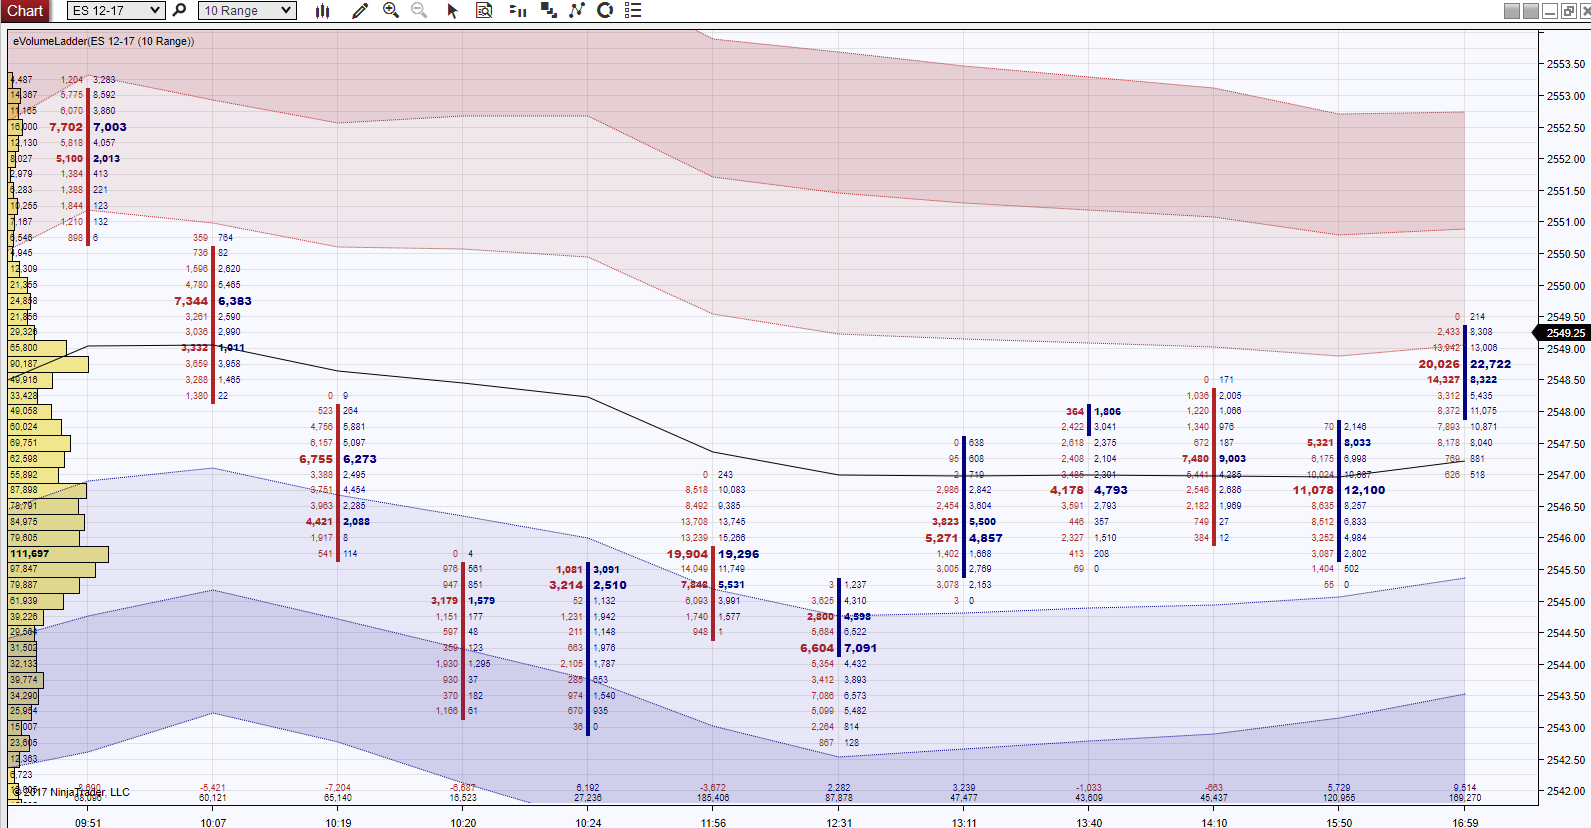
Task: Click the 10:07 time axis label
Action: click(213, 823)
